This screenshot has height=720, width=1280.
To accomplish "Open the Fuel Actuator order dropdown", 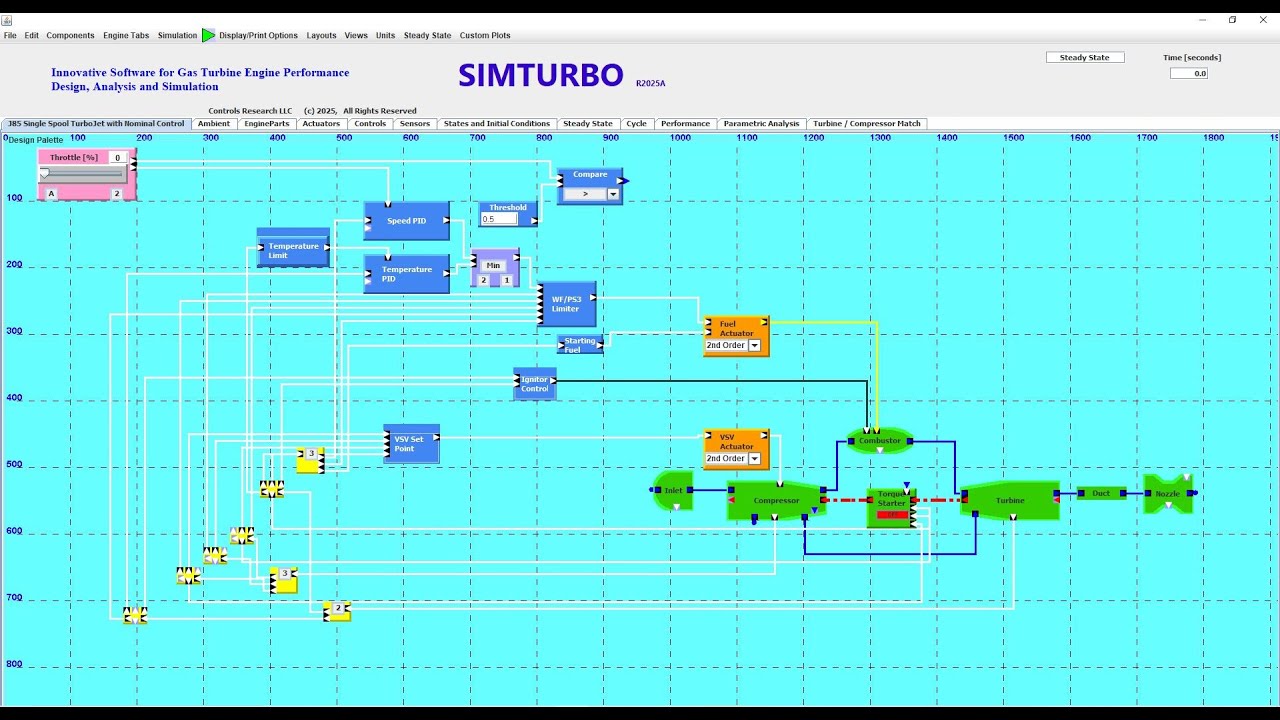I will pos(754,345).
